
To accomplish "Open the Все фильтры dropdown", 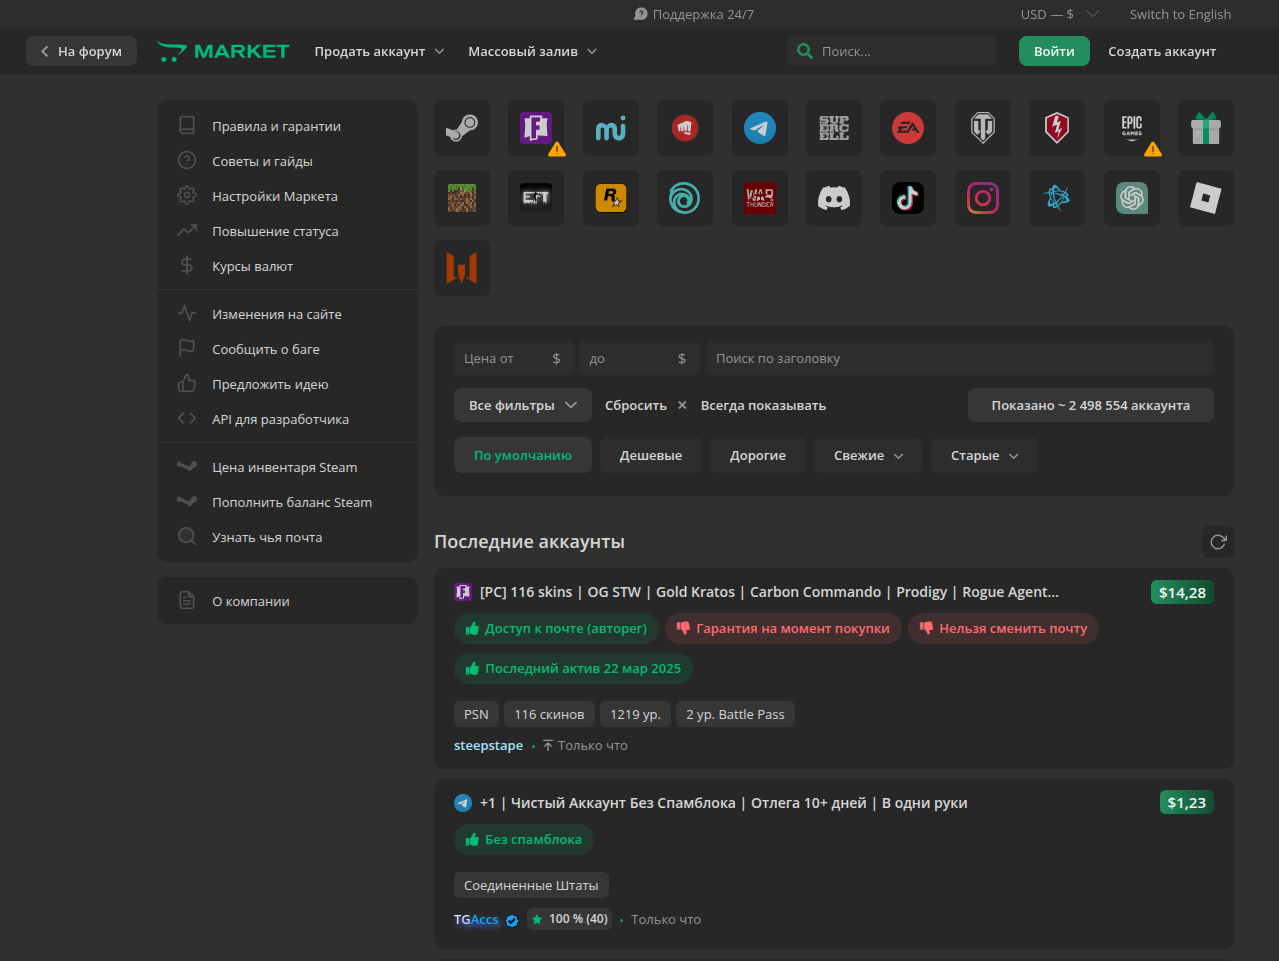I will 523,405.
